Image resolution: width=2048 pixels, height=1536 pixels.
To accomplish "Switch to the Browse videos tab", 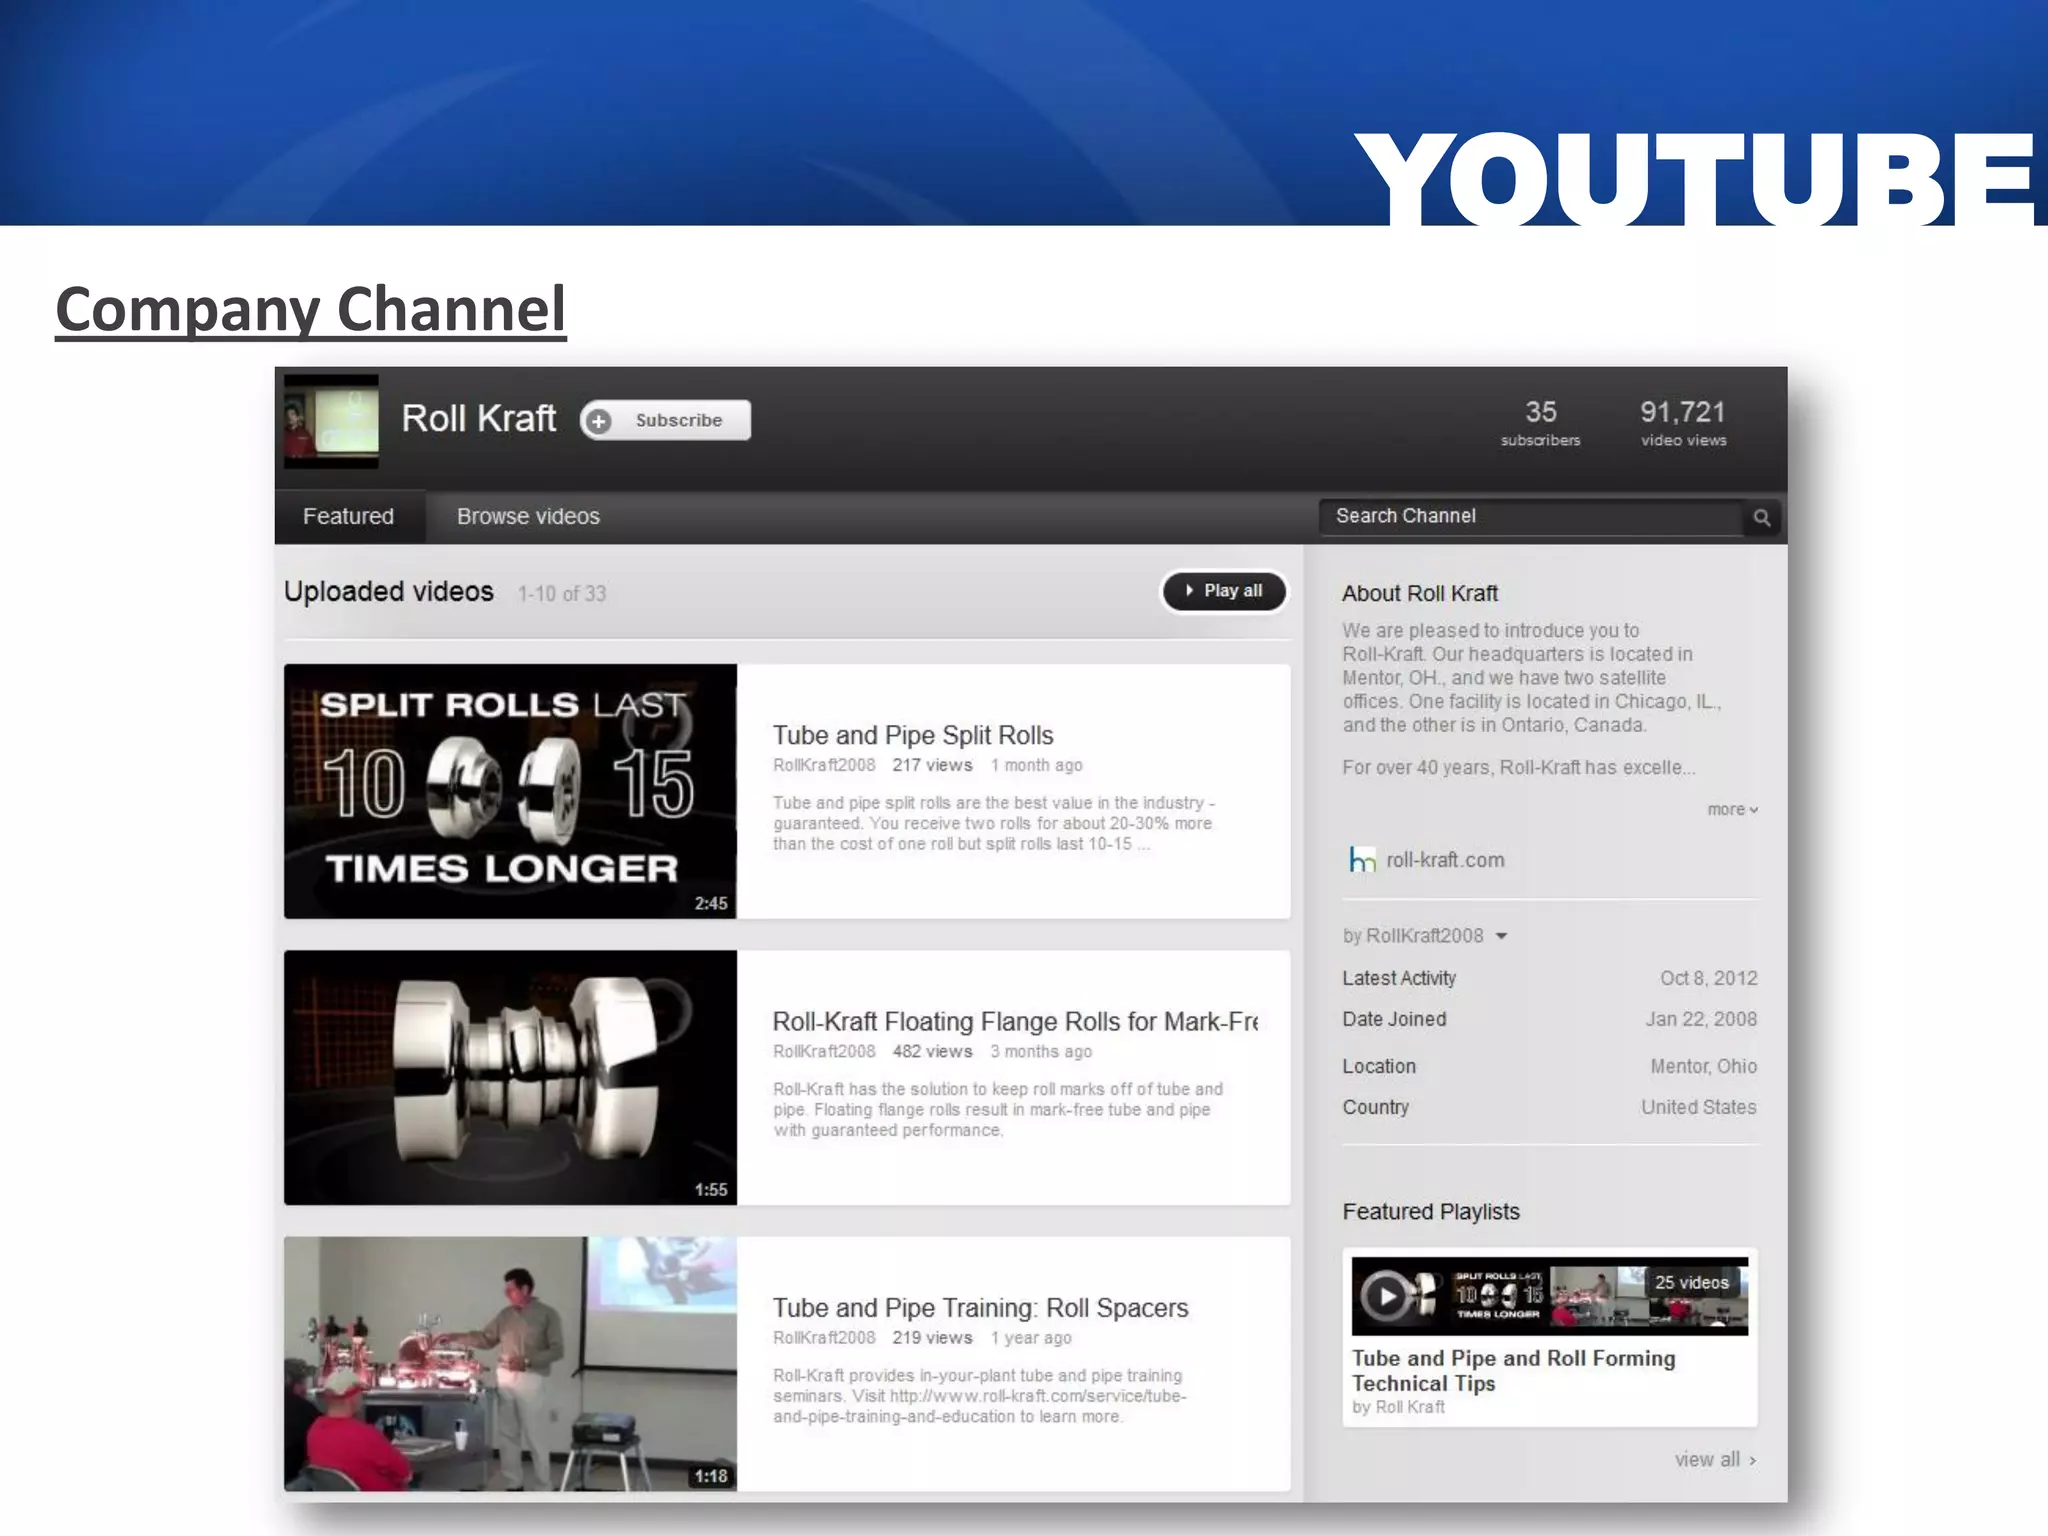I will coord(528,516).
